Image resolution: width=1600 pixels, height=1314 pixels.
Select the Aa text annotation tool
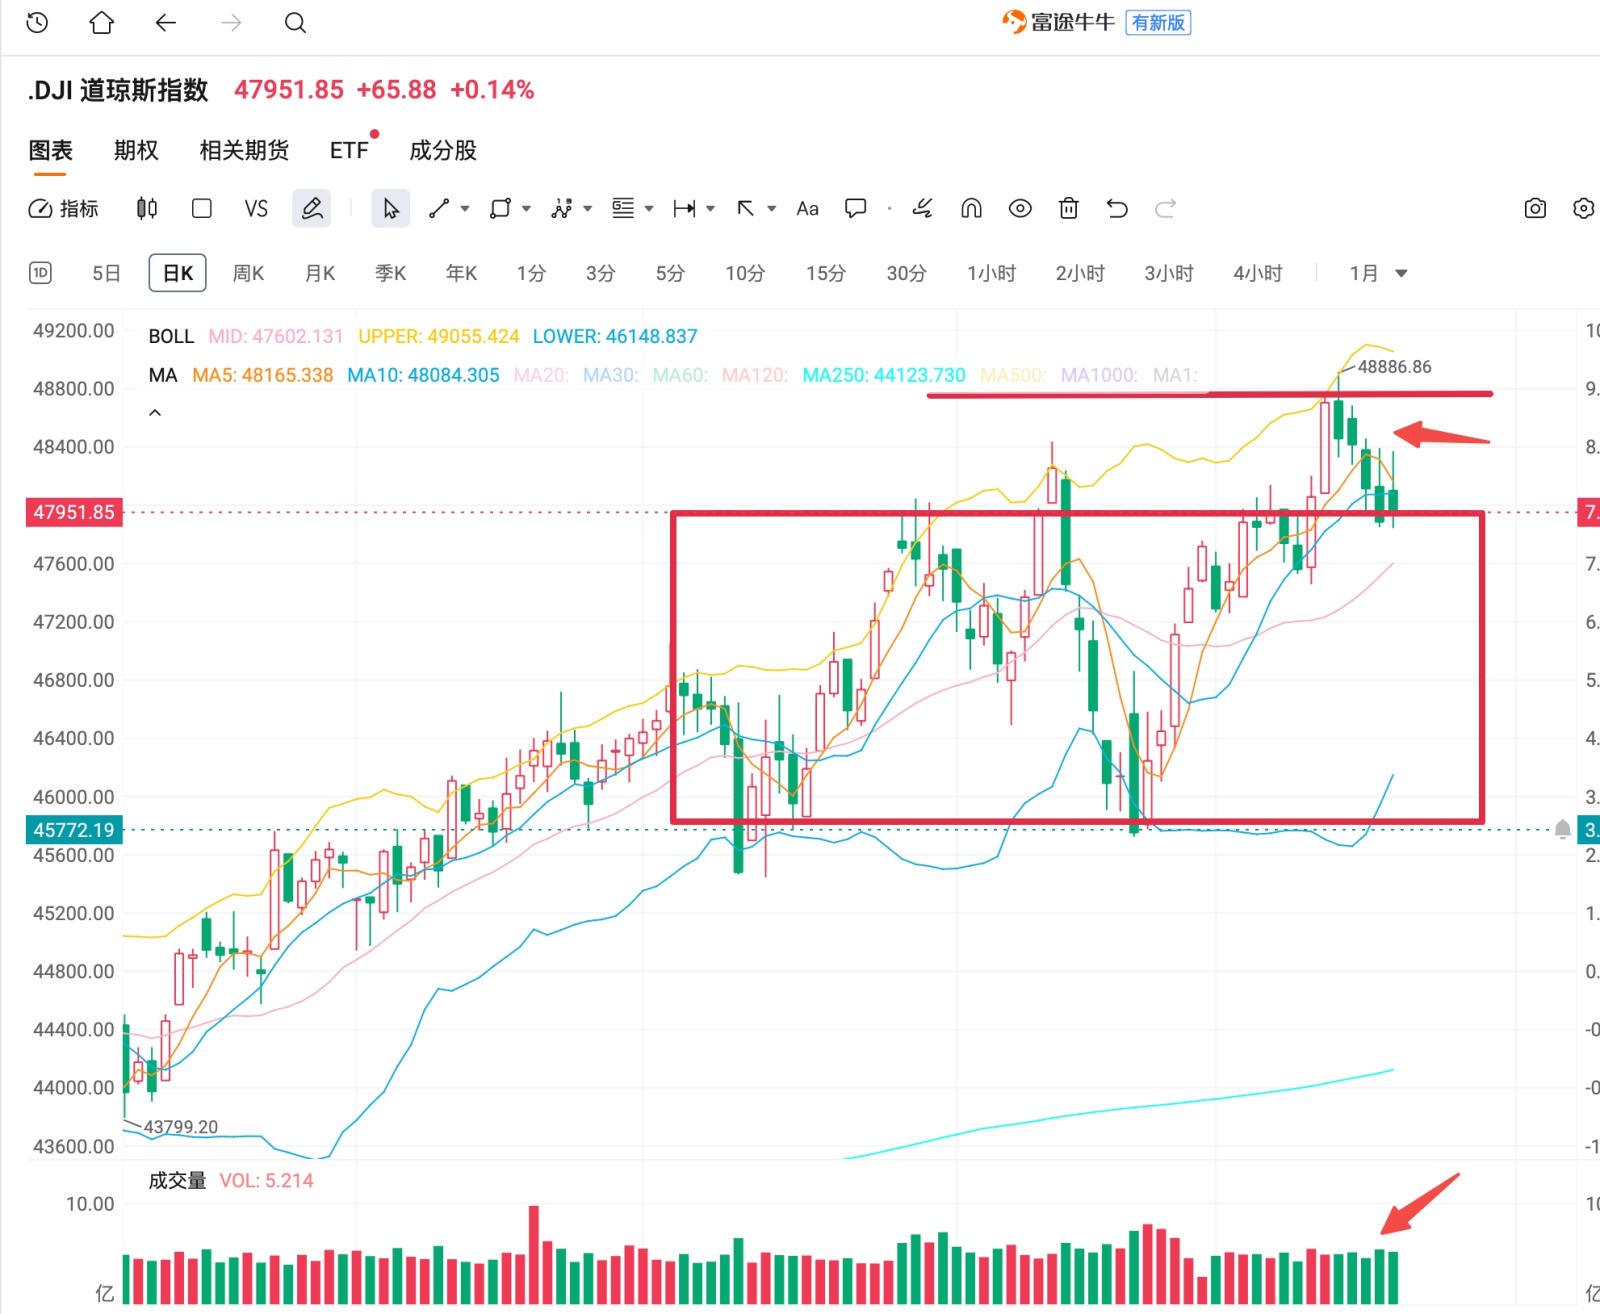807,208
